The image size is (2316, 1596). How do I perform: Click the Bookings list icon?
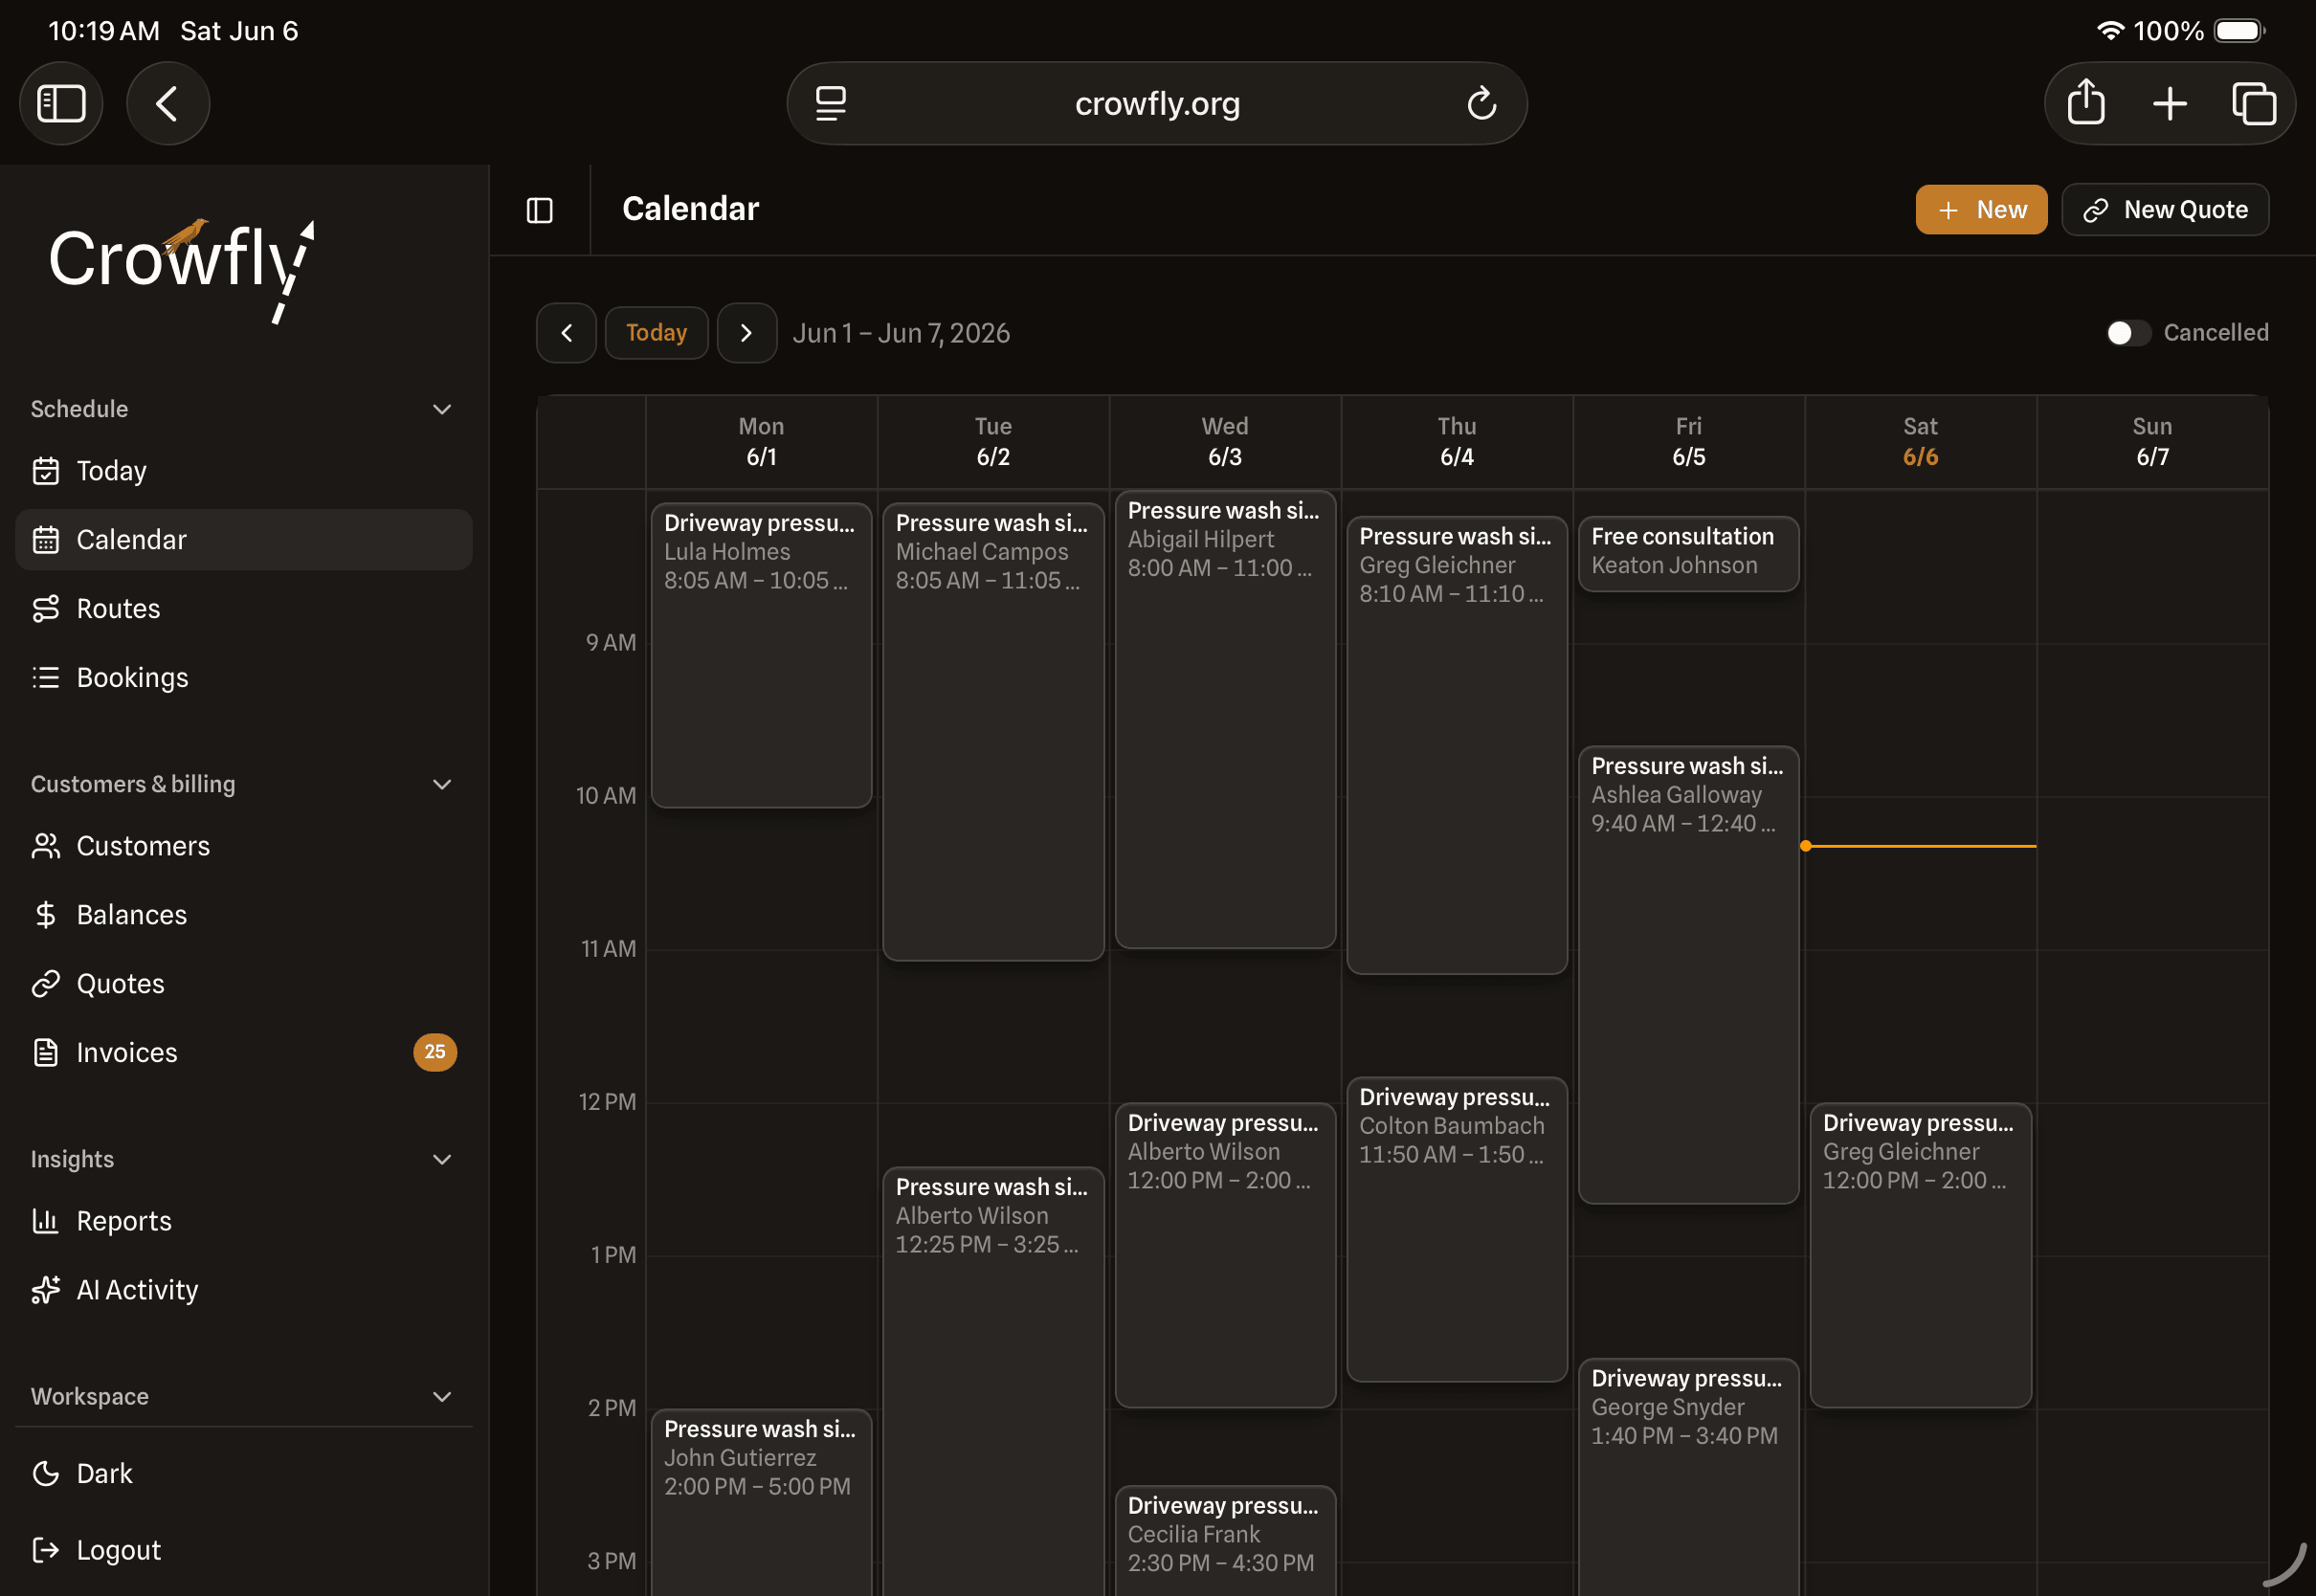46,678
